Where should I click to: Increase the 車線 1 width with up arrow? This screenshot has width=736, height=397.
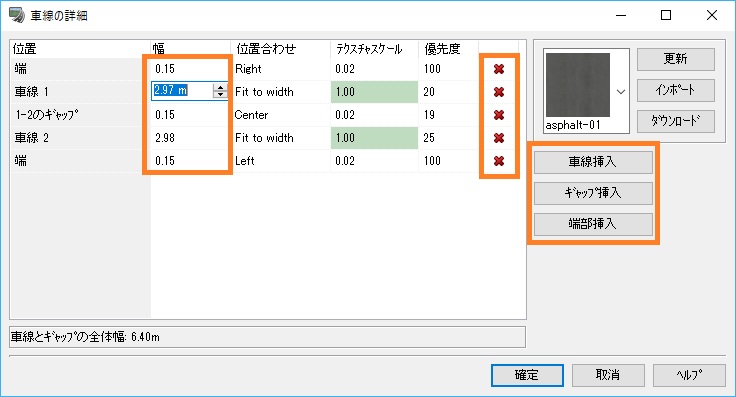pyautogui.click(x=220, y=87)
